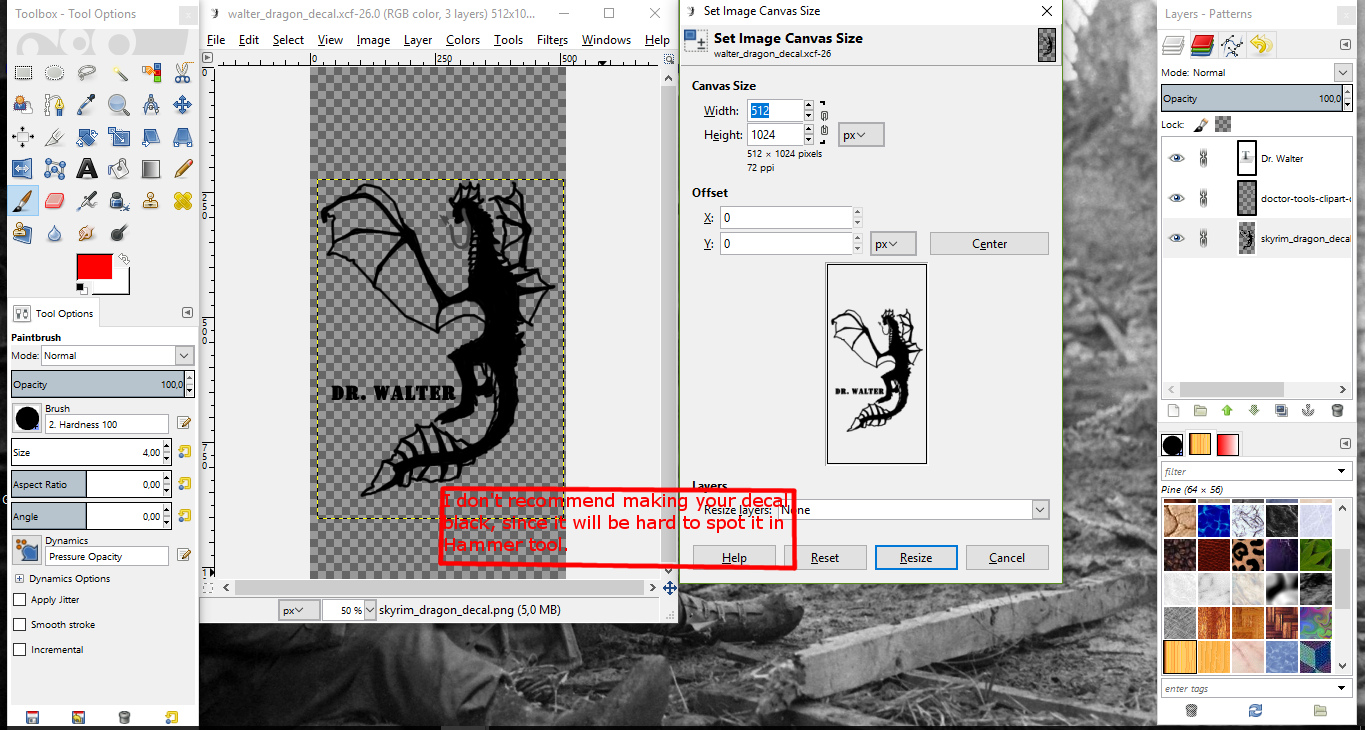The height and width of the screenshot is (730, 1366).
Task: Open the Canvas Size unit px dropdown
Action: [861, 135]
